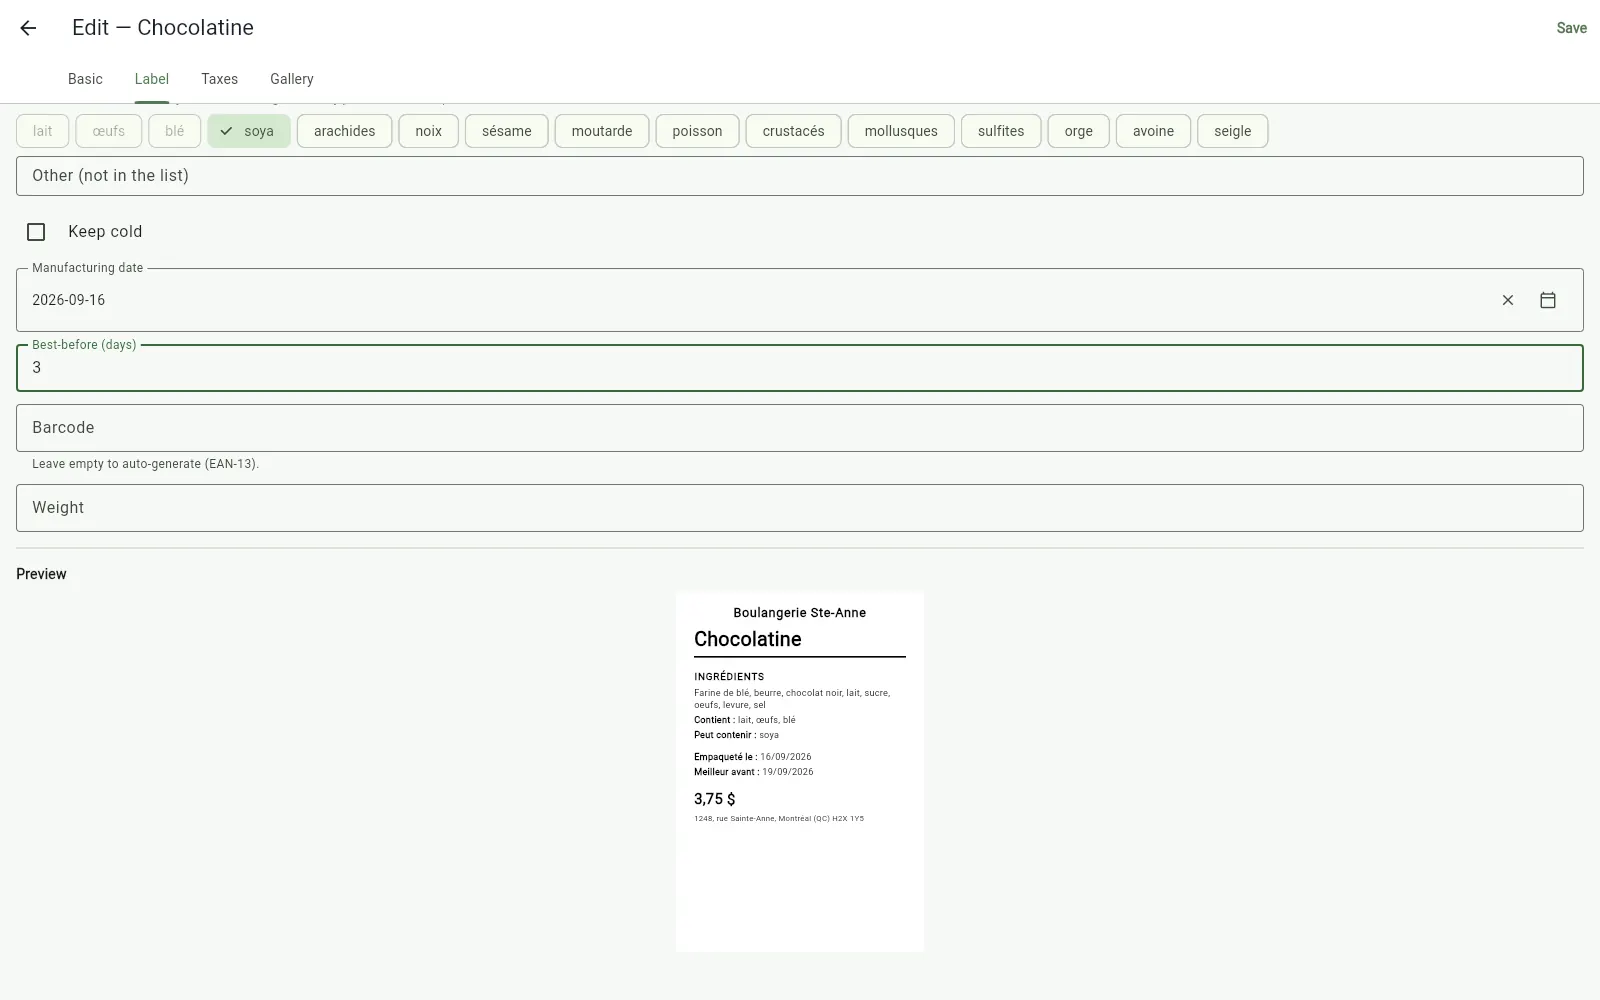Image resolution: width=1600 pixels, height=1000 pixels.
Task: Click the Chocolatine label preview
Action: (800, 772)
